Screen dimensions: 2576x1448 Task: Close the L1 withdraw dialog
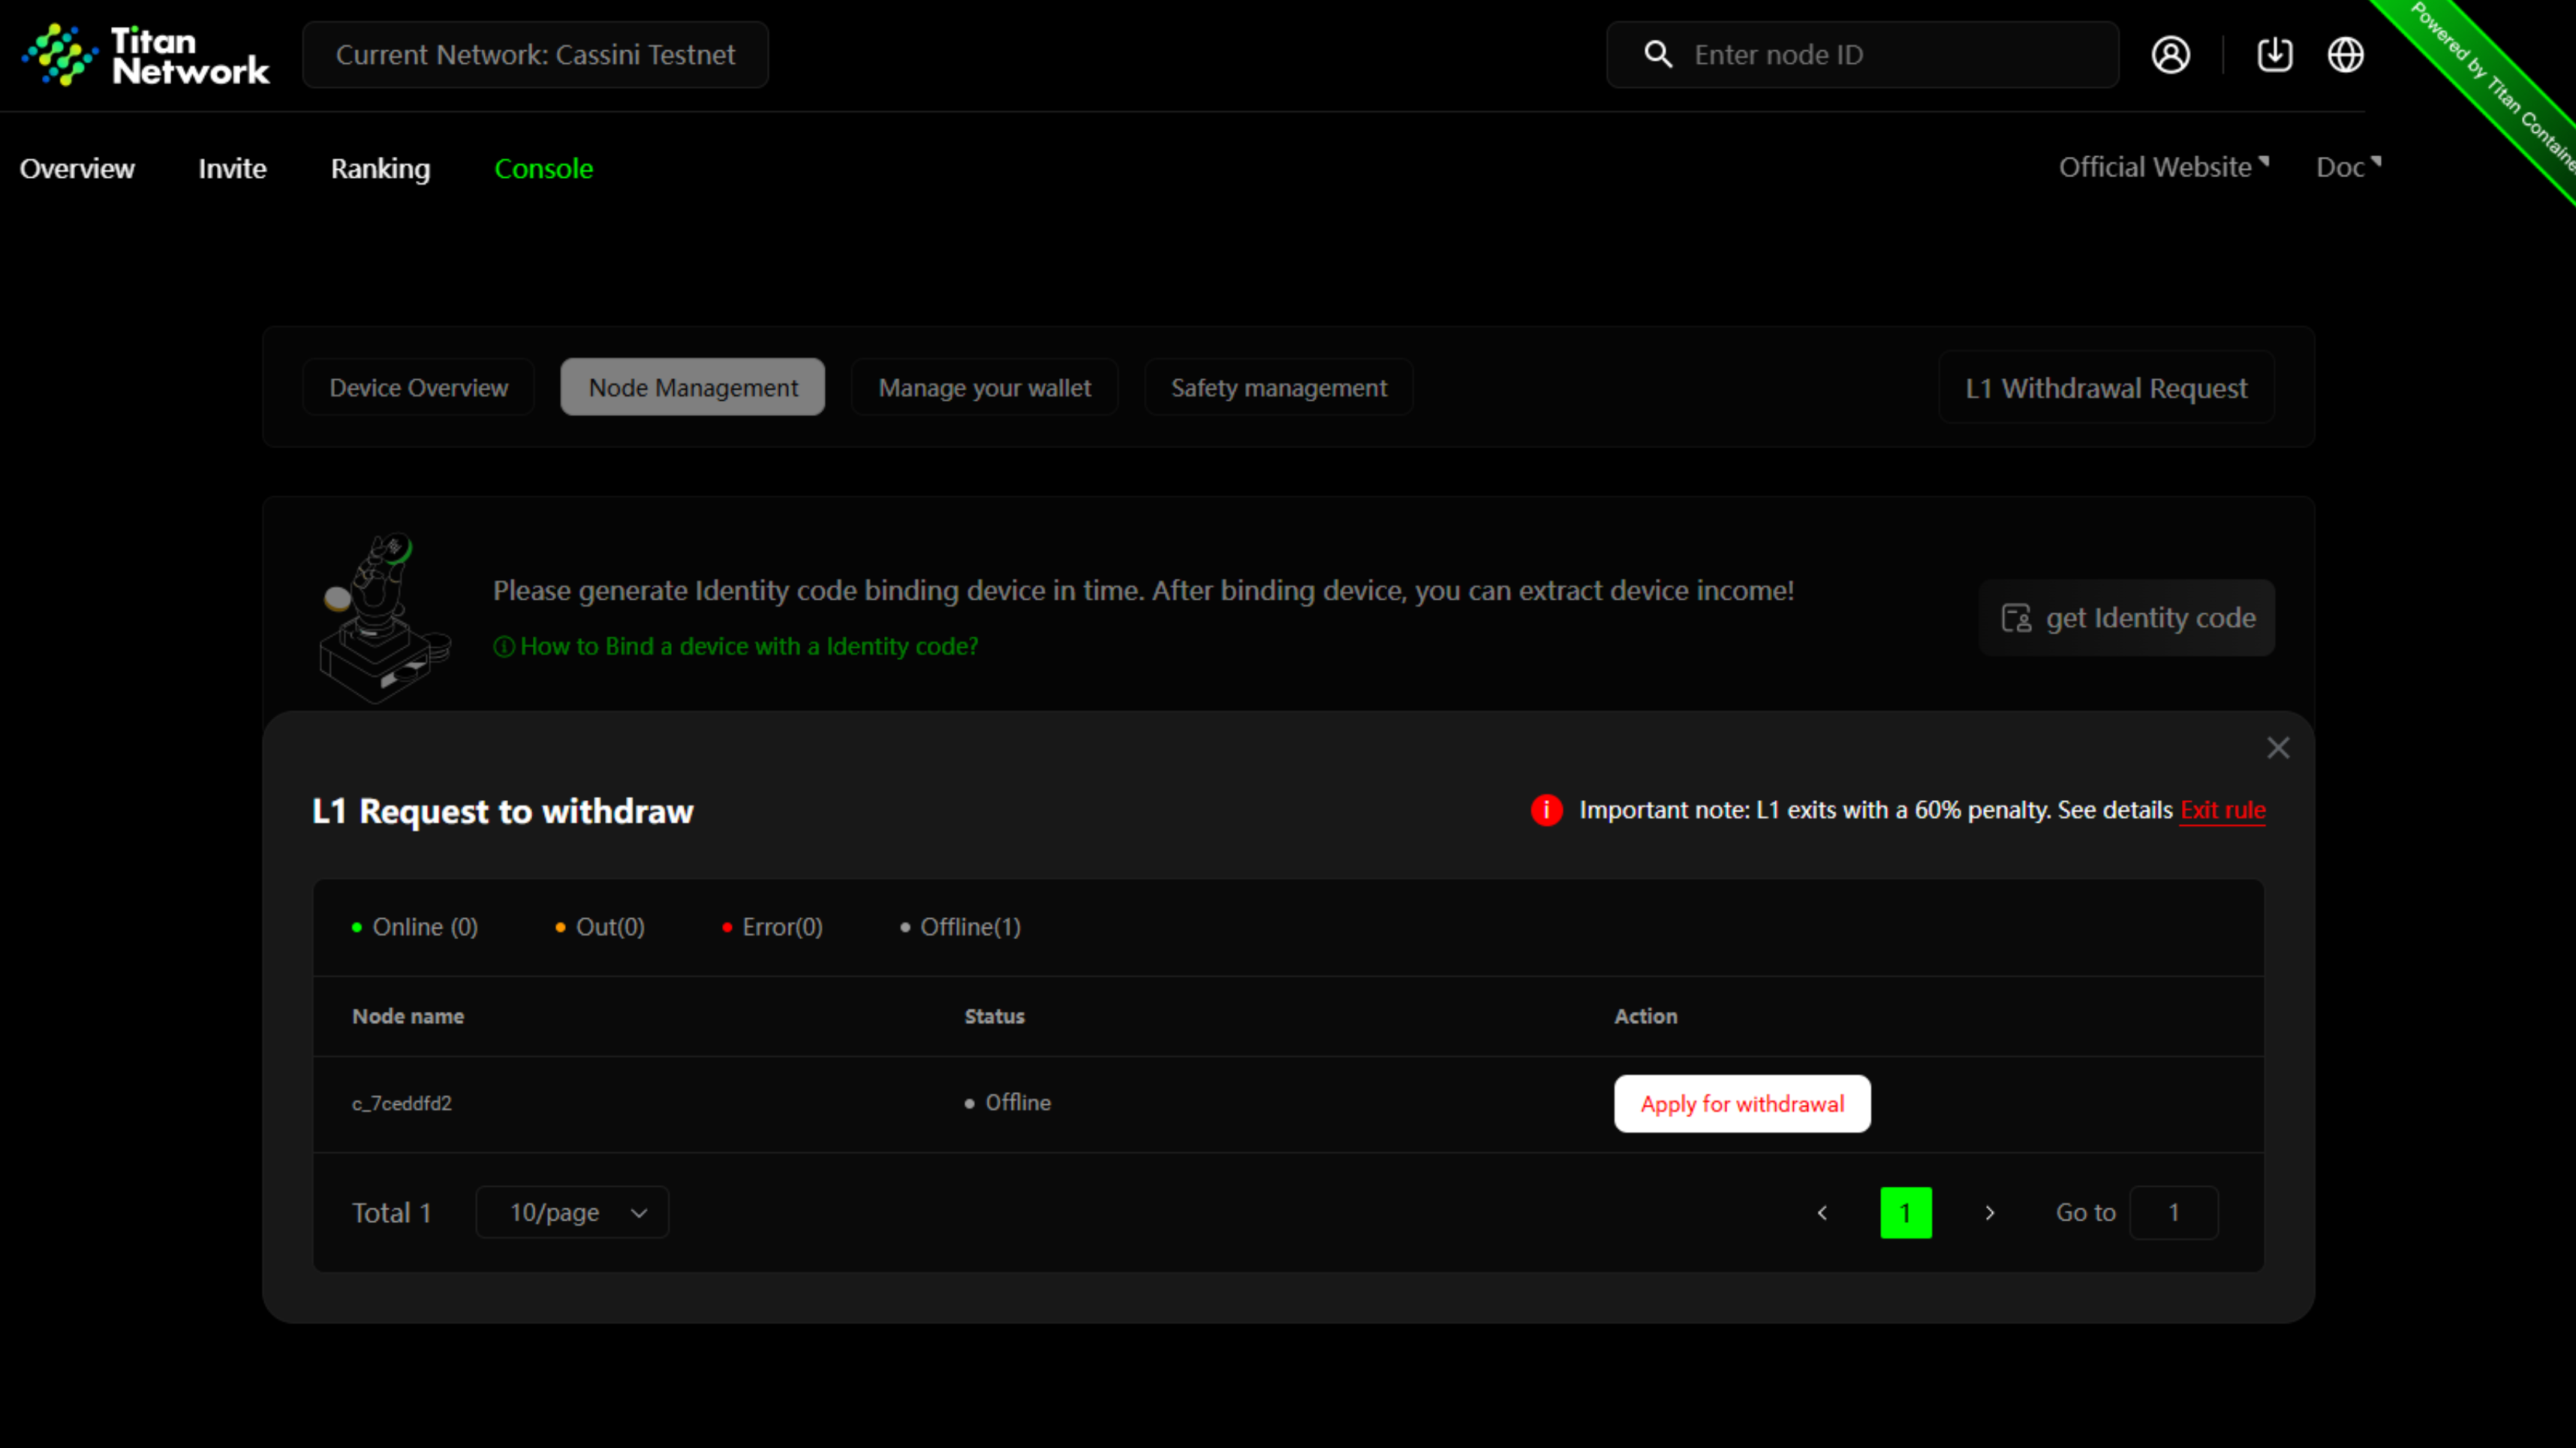2278,748
